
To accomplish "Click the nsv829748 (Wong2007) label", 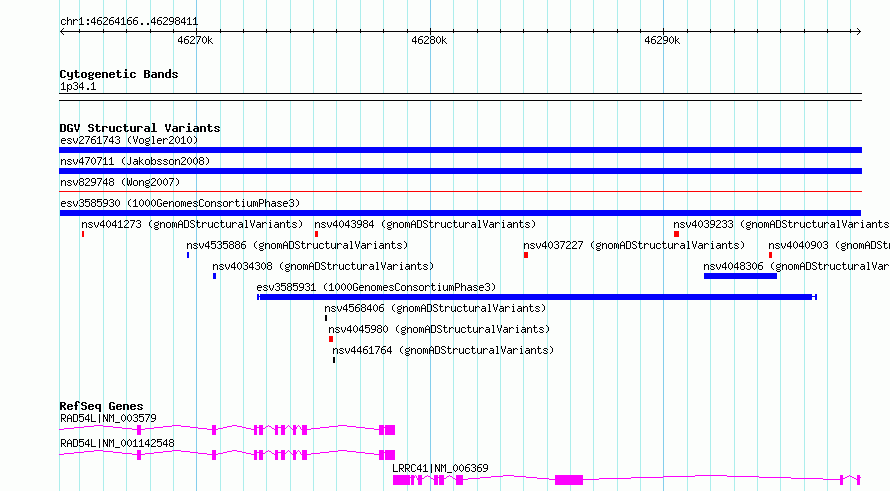I will click(120, 182).
